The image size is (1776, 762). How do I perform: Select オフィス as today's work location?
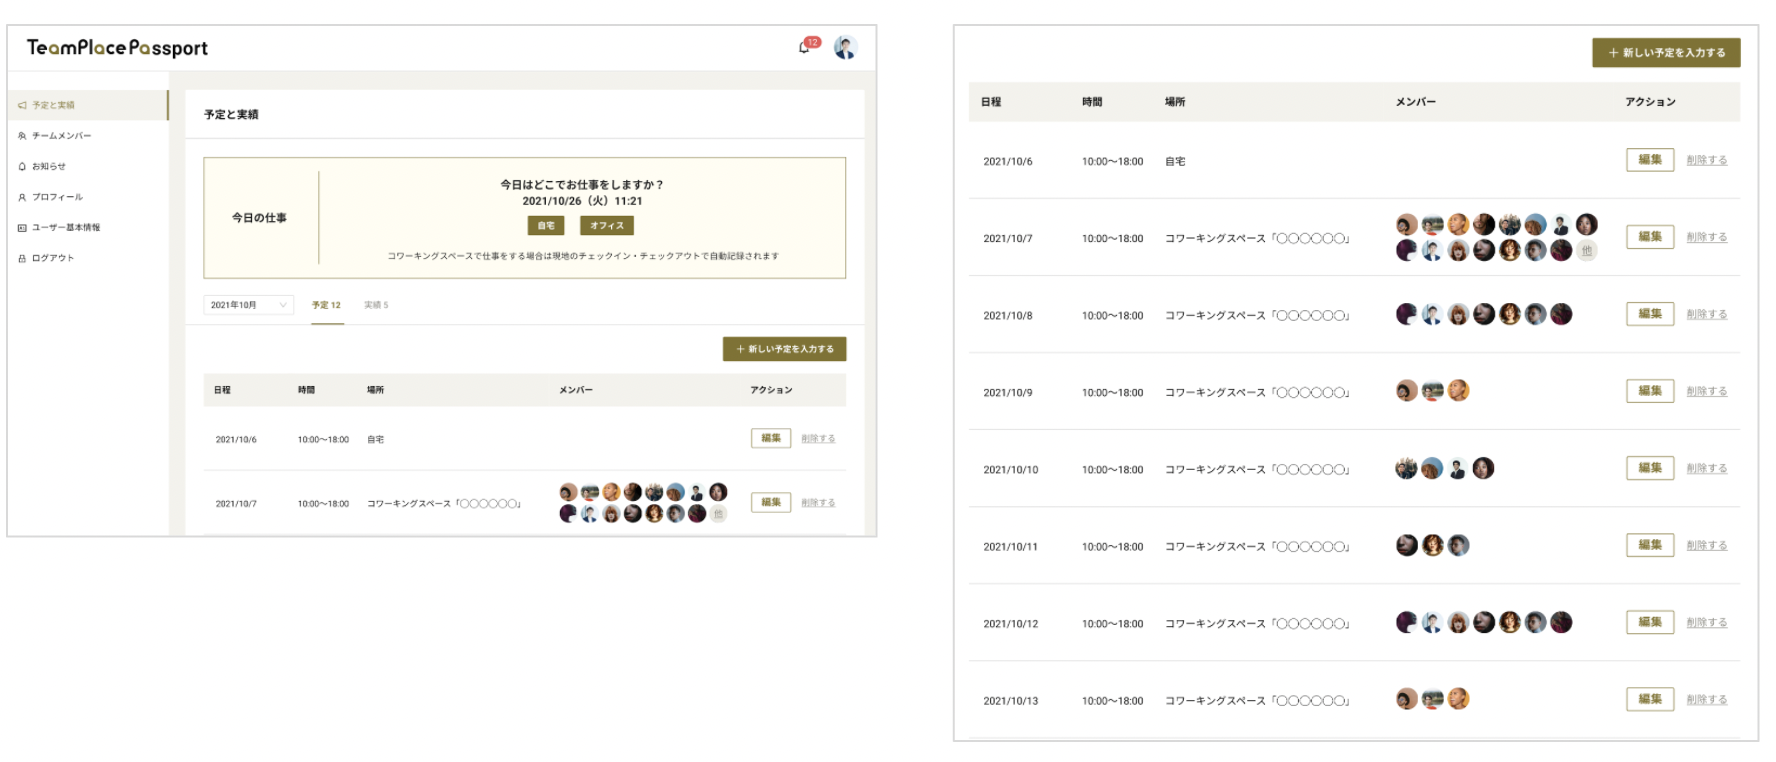point(606,226)
